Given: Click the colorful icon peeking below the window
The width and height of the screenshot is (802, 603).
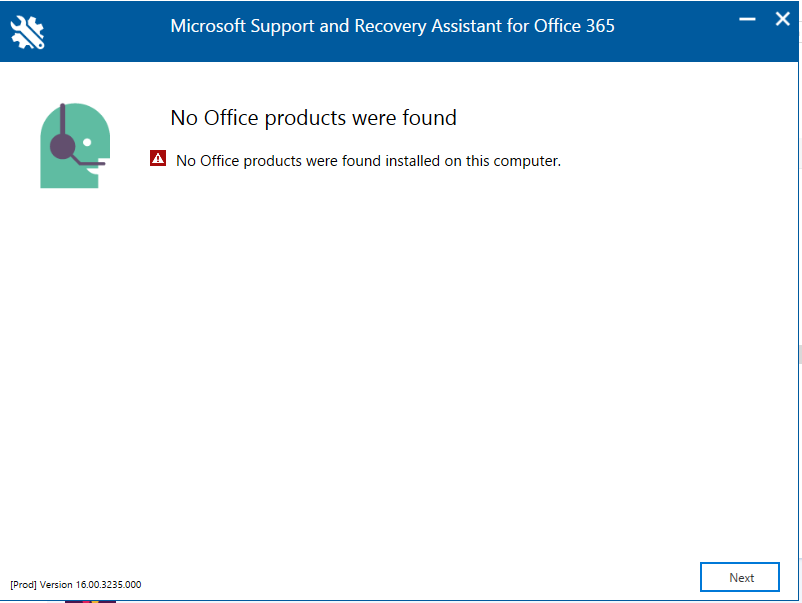Looking at the screenshot, I should 91,601.
